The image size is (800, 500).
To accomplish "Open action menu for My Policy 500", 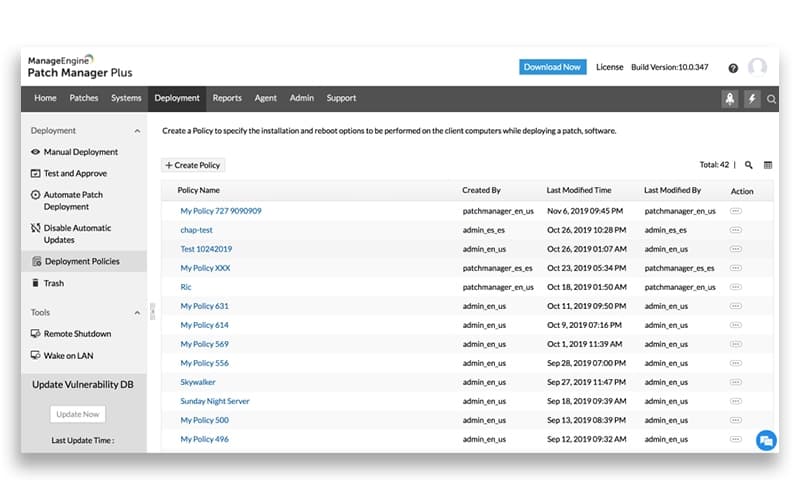I will (735, 420).
